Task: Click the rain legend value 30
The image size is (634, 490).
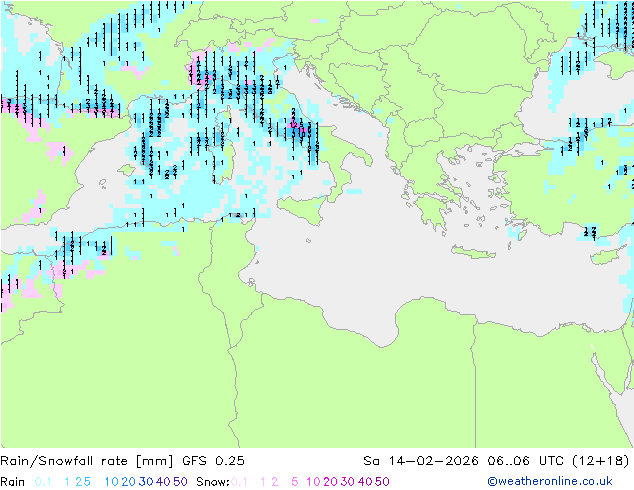Action: 146,482
